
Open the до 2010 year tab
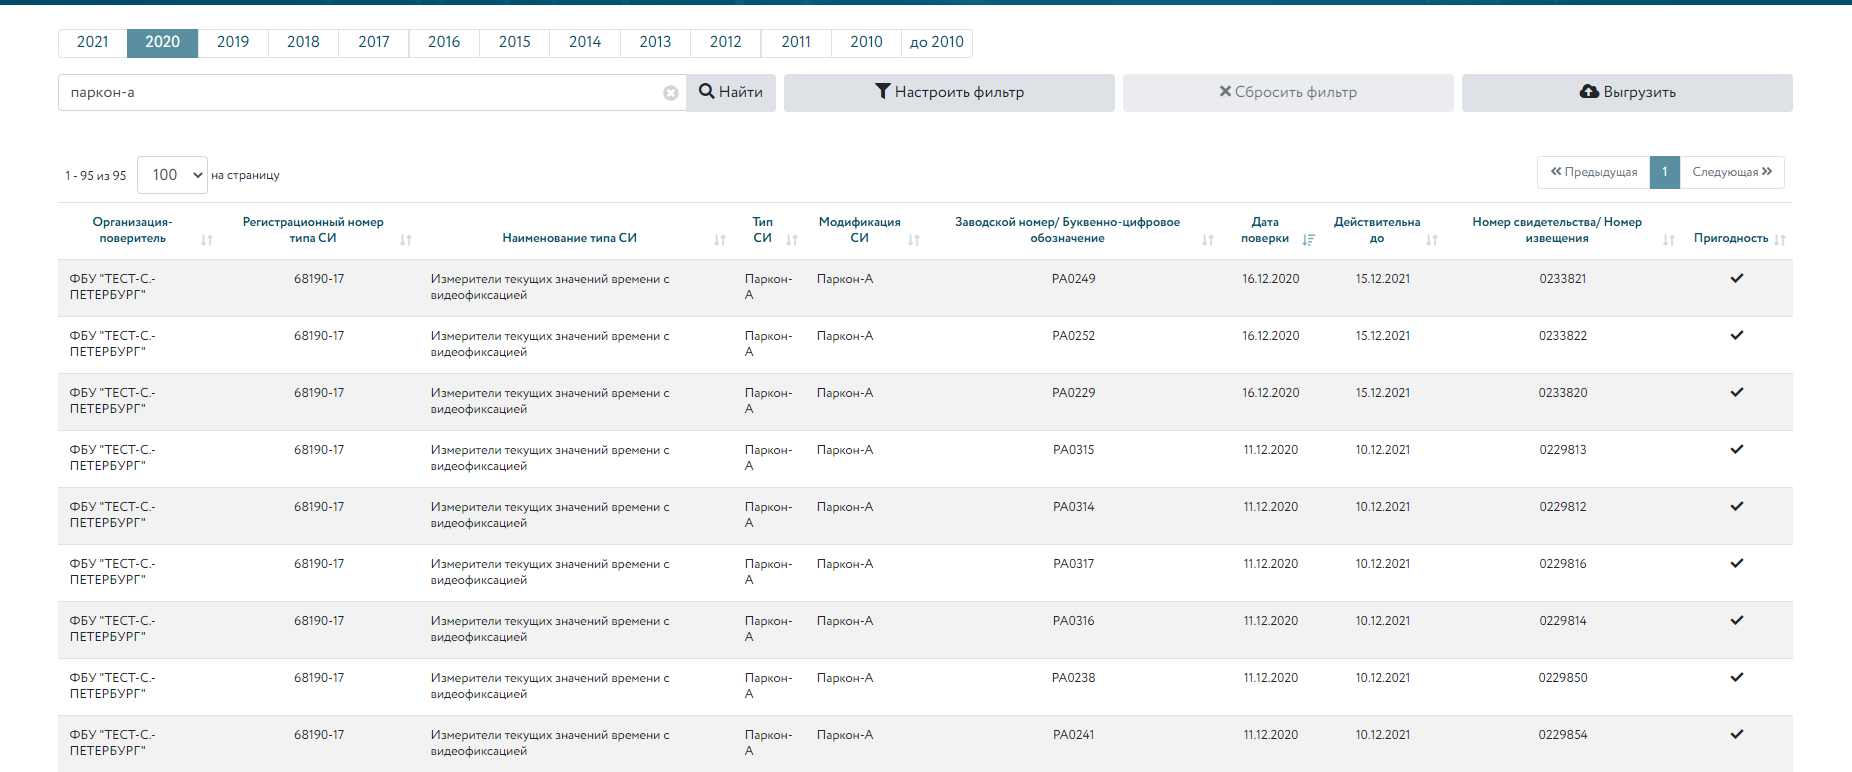(x=936, y=42)
